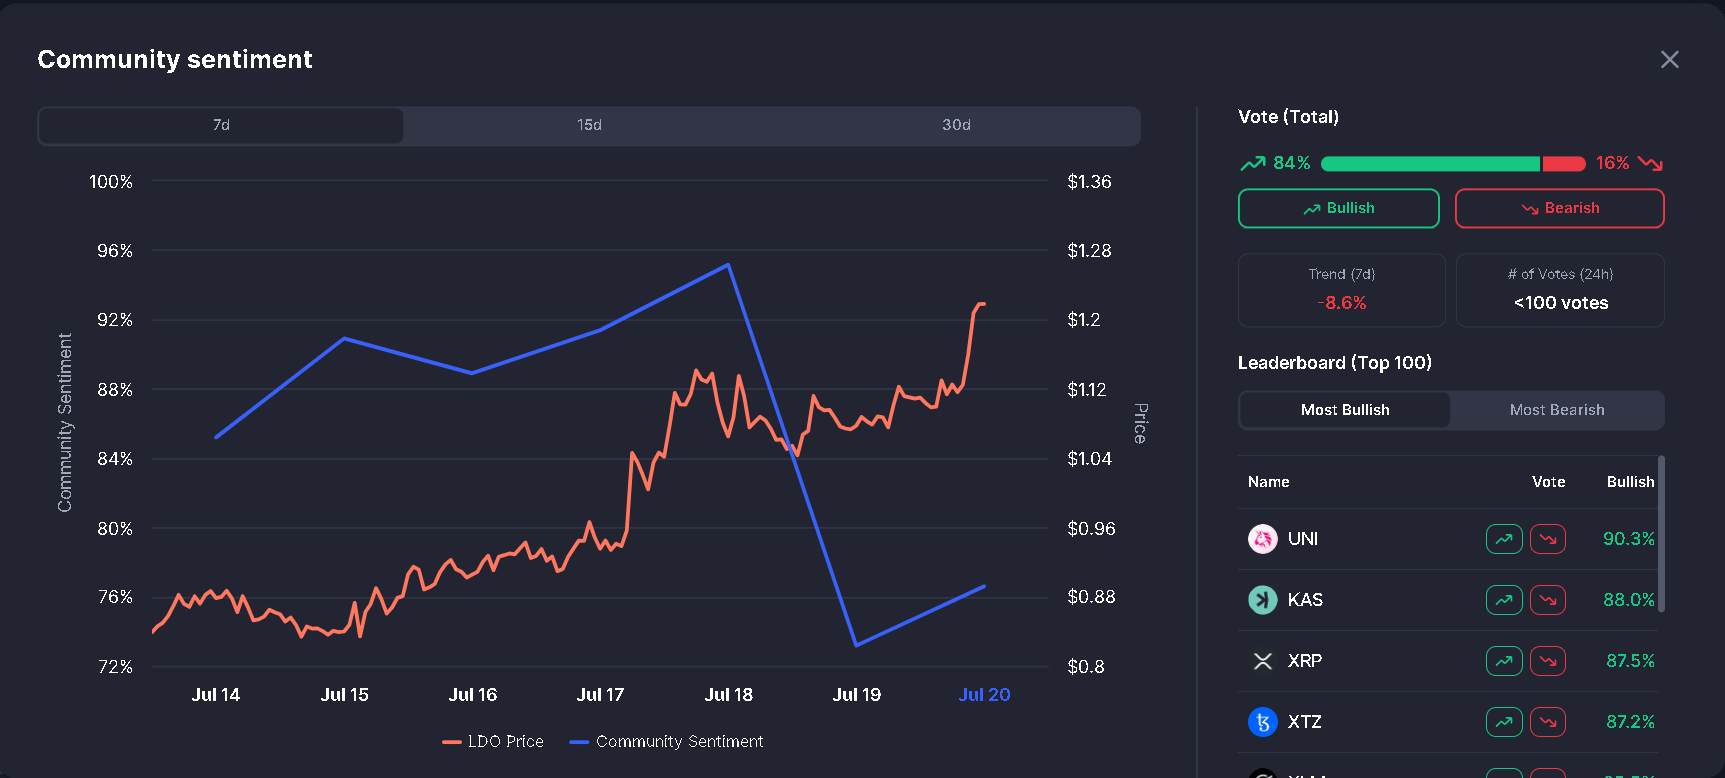Select the Most Bullish leaderboard tab
Viewport: 1725px width, 778px height.
coord(1345,410)
